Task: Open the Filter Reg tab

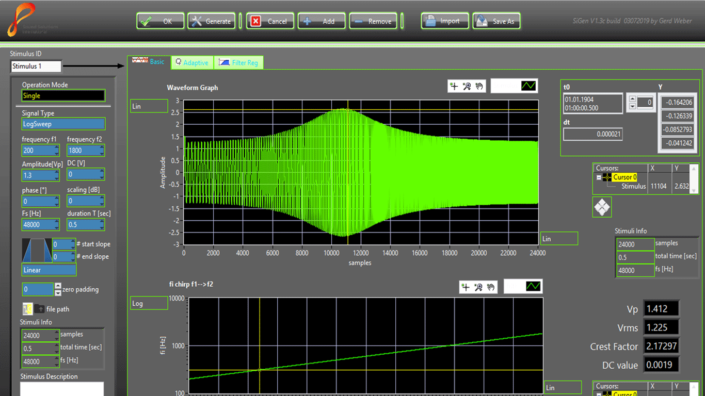Action: pos(239,62)
